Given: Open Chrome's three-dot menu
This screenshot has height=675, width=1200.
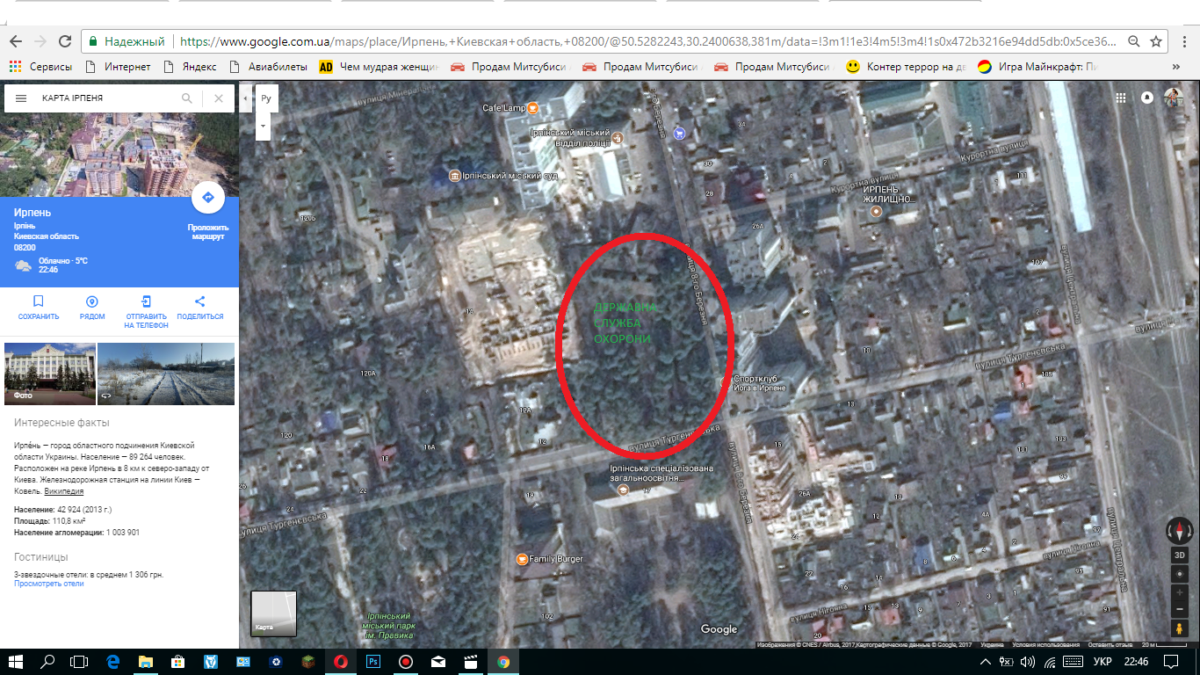Looking at the screenshot, I should pos(1184,42).
